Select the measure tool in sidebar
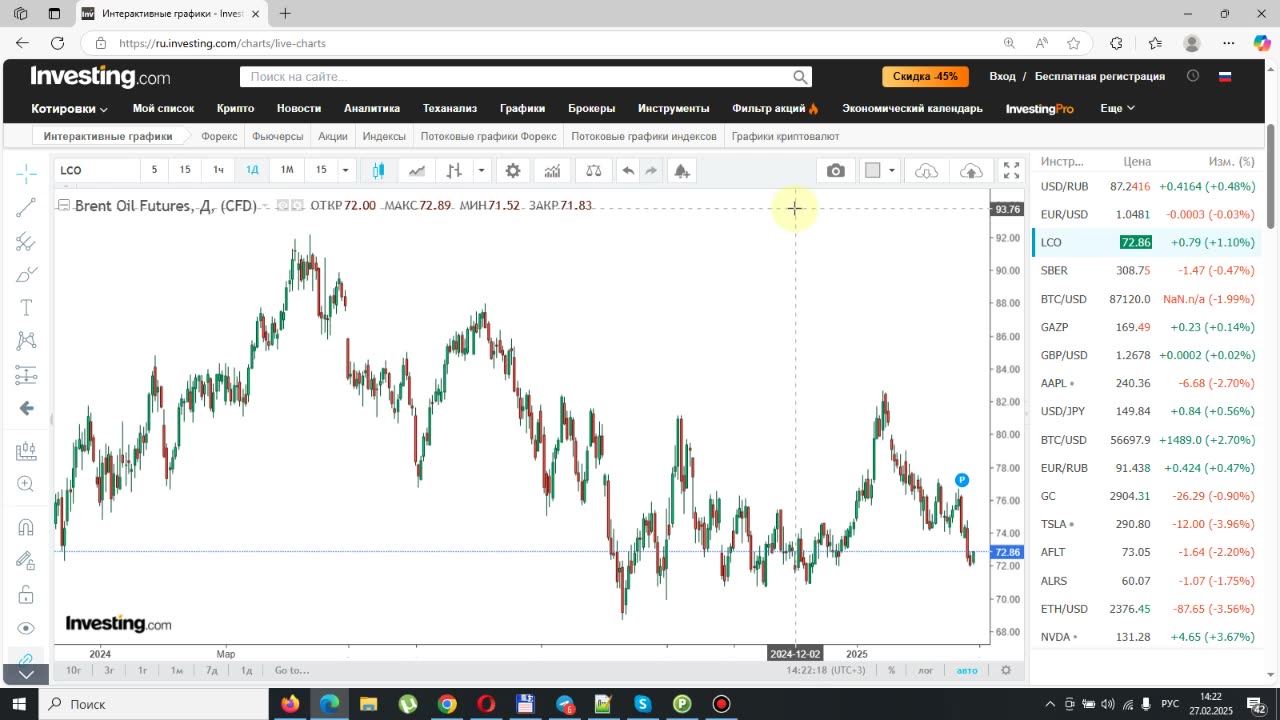Image resolution: width=1280 pixels, height=720 pixels. tap(26, 451)
